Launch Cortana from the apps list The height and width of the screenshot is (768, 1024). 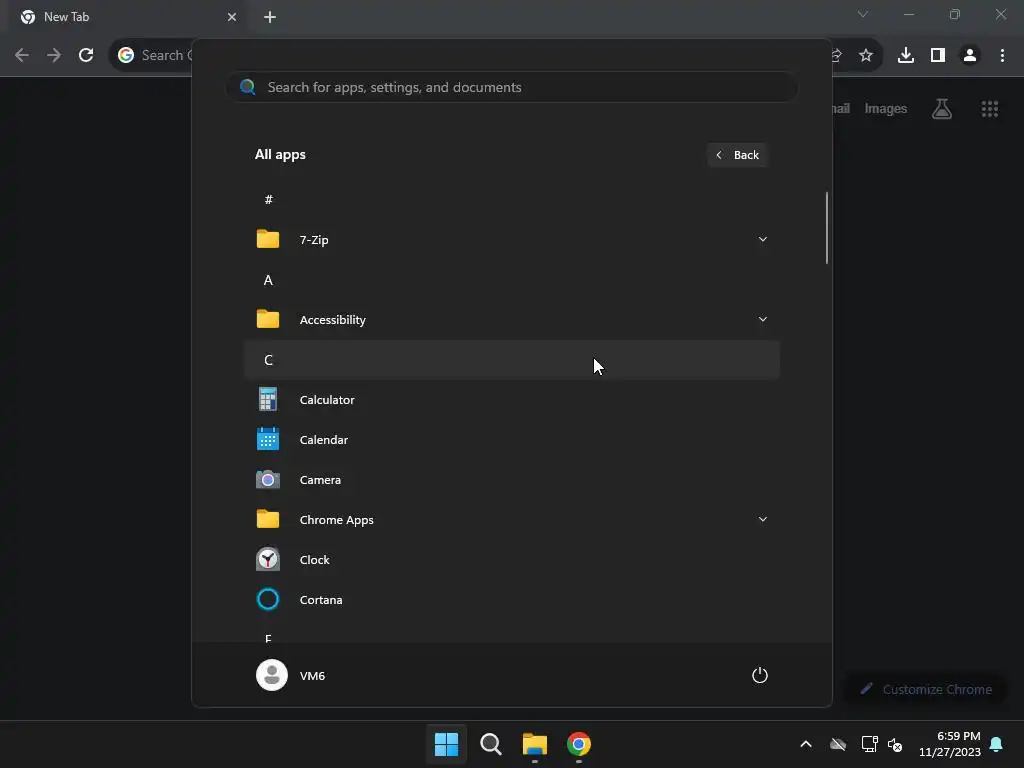[x=511, y=600]
